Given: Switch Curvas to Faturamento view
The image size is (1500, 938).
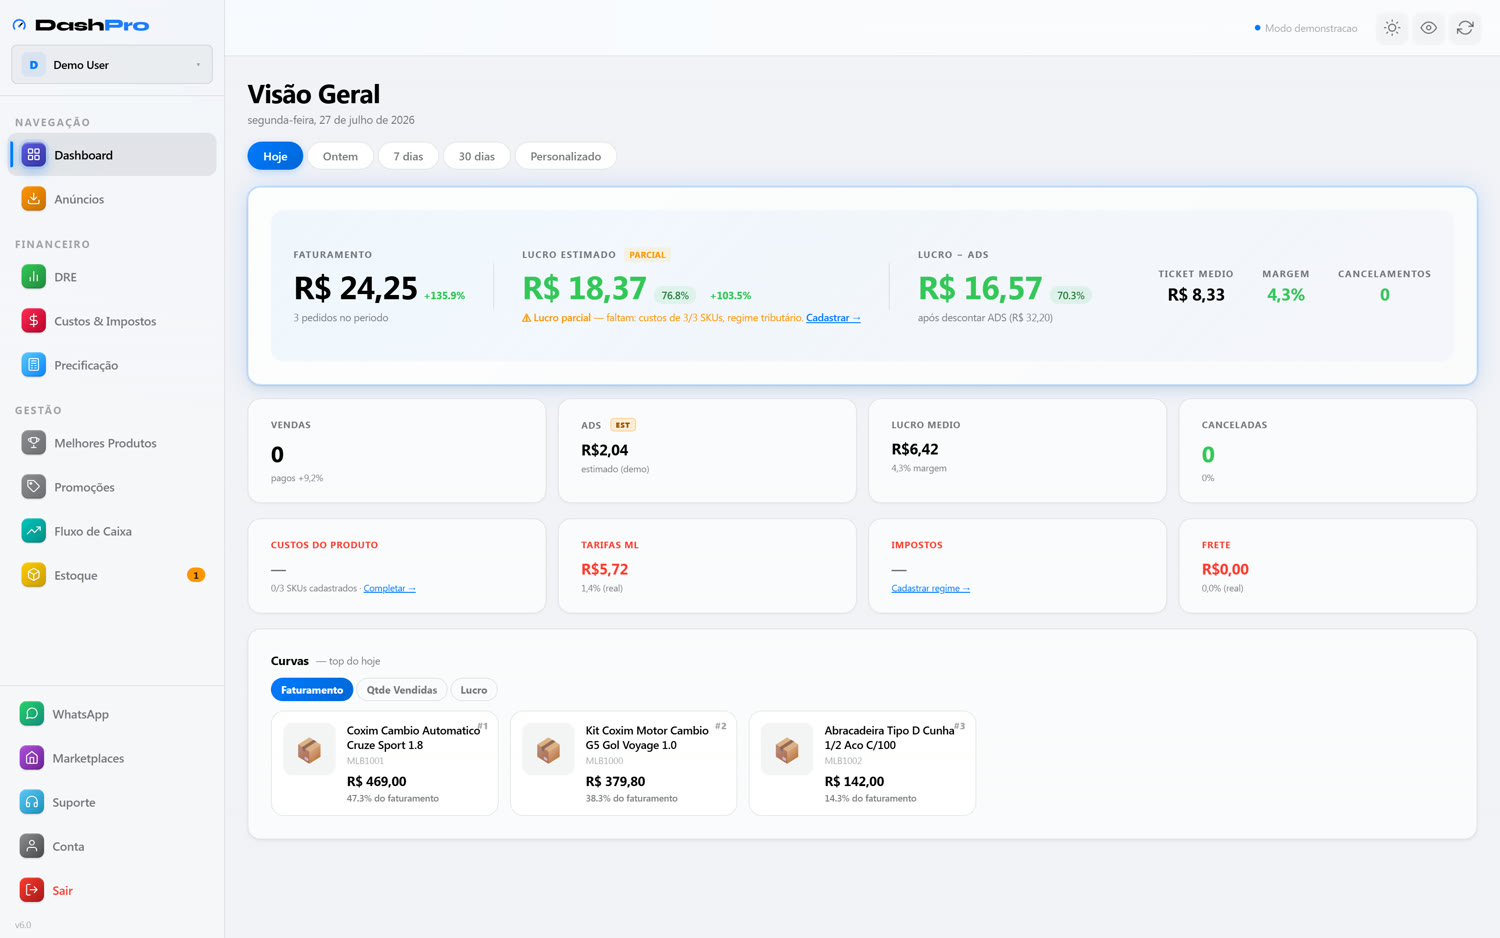Looking at the screenshot, I should [x=312, y=690].
